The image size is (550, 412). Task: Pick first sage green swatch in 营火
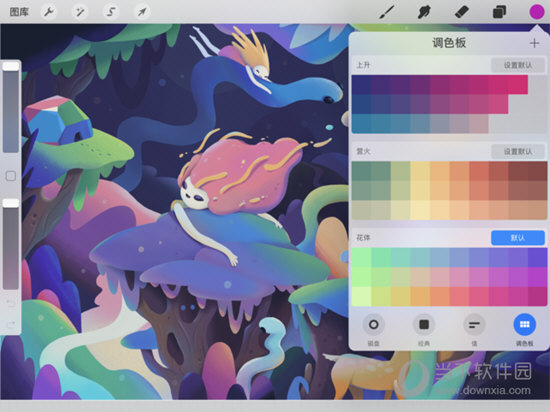point(362,171)
